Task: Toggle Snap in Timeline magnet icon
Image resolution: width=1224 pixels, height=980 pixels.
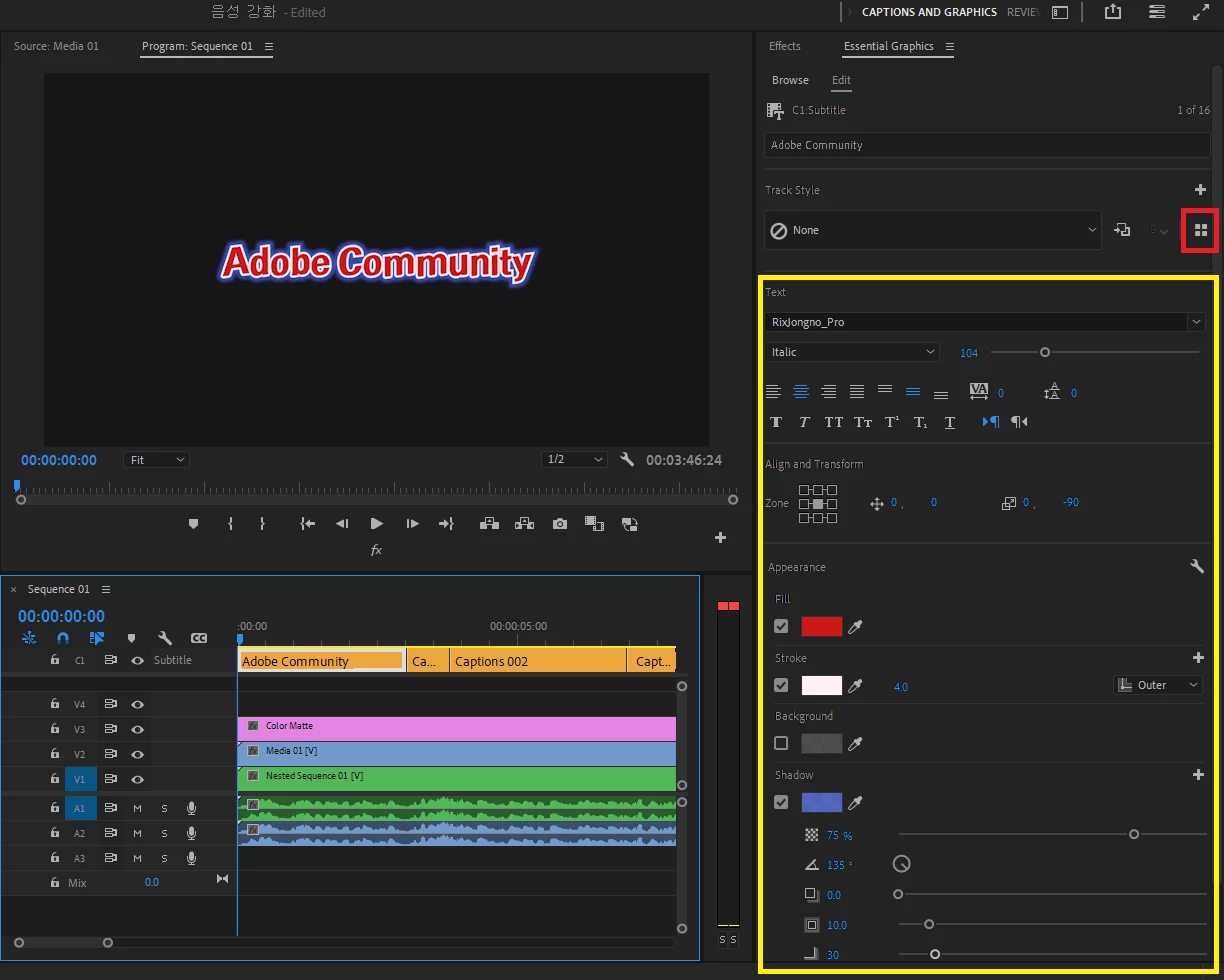Action: point(63,637)
